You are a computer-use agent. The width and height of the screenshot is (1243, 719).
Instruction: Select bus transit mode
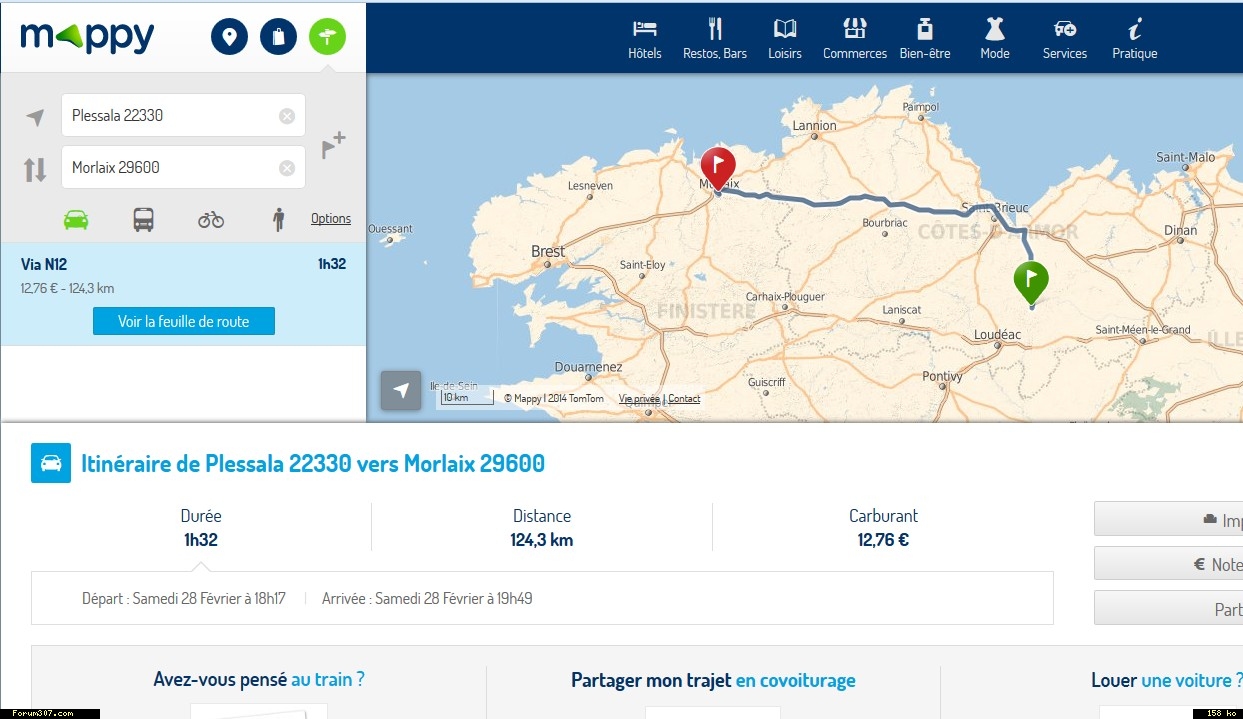coord(143,220)
